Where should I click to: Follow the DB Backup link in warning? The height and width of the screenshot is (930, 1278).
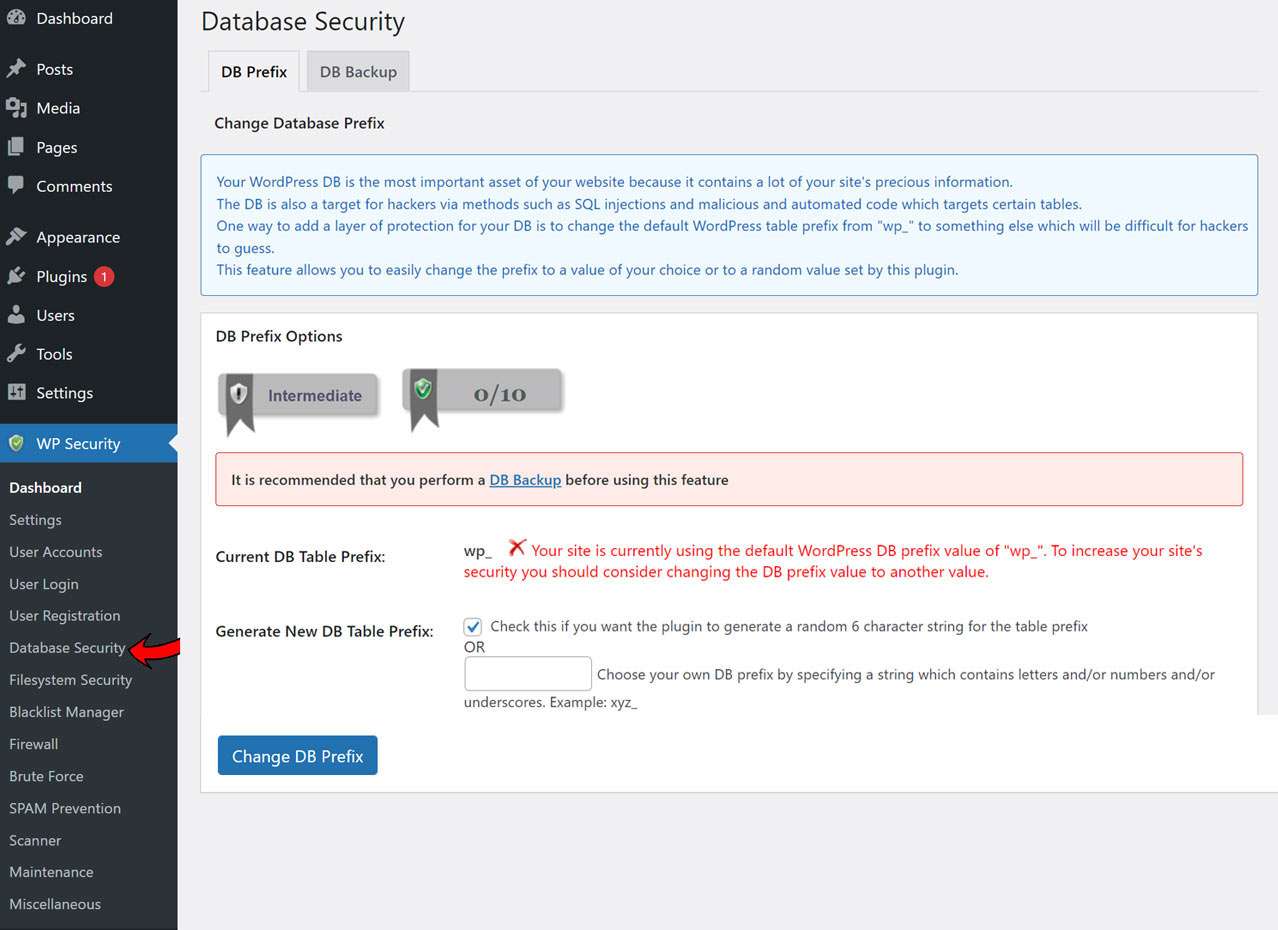pyautogui.click(x=525, y=480)
